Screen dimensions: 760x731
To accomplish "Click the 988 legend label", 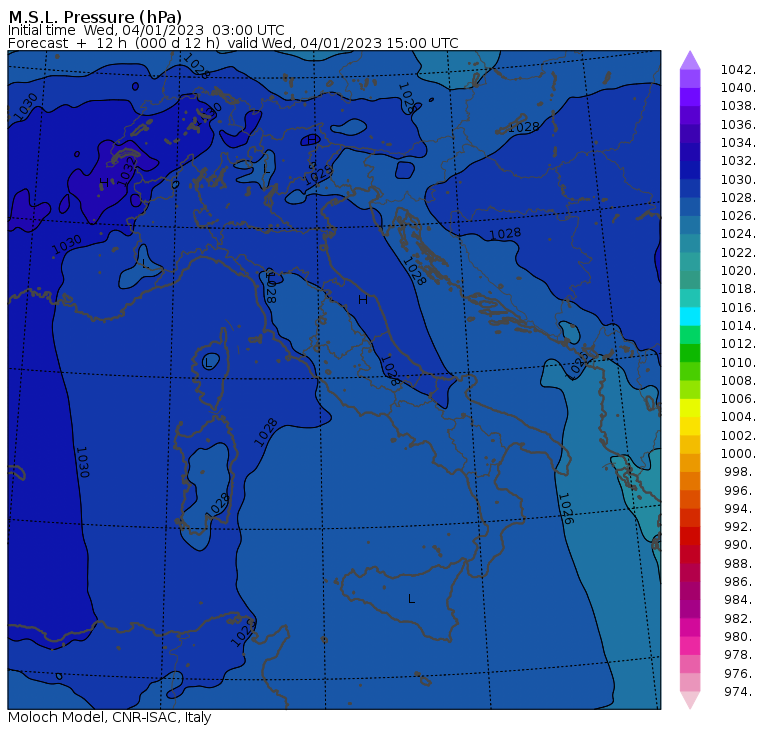I will [740, 564].
